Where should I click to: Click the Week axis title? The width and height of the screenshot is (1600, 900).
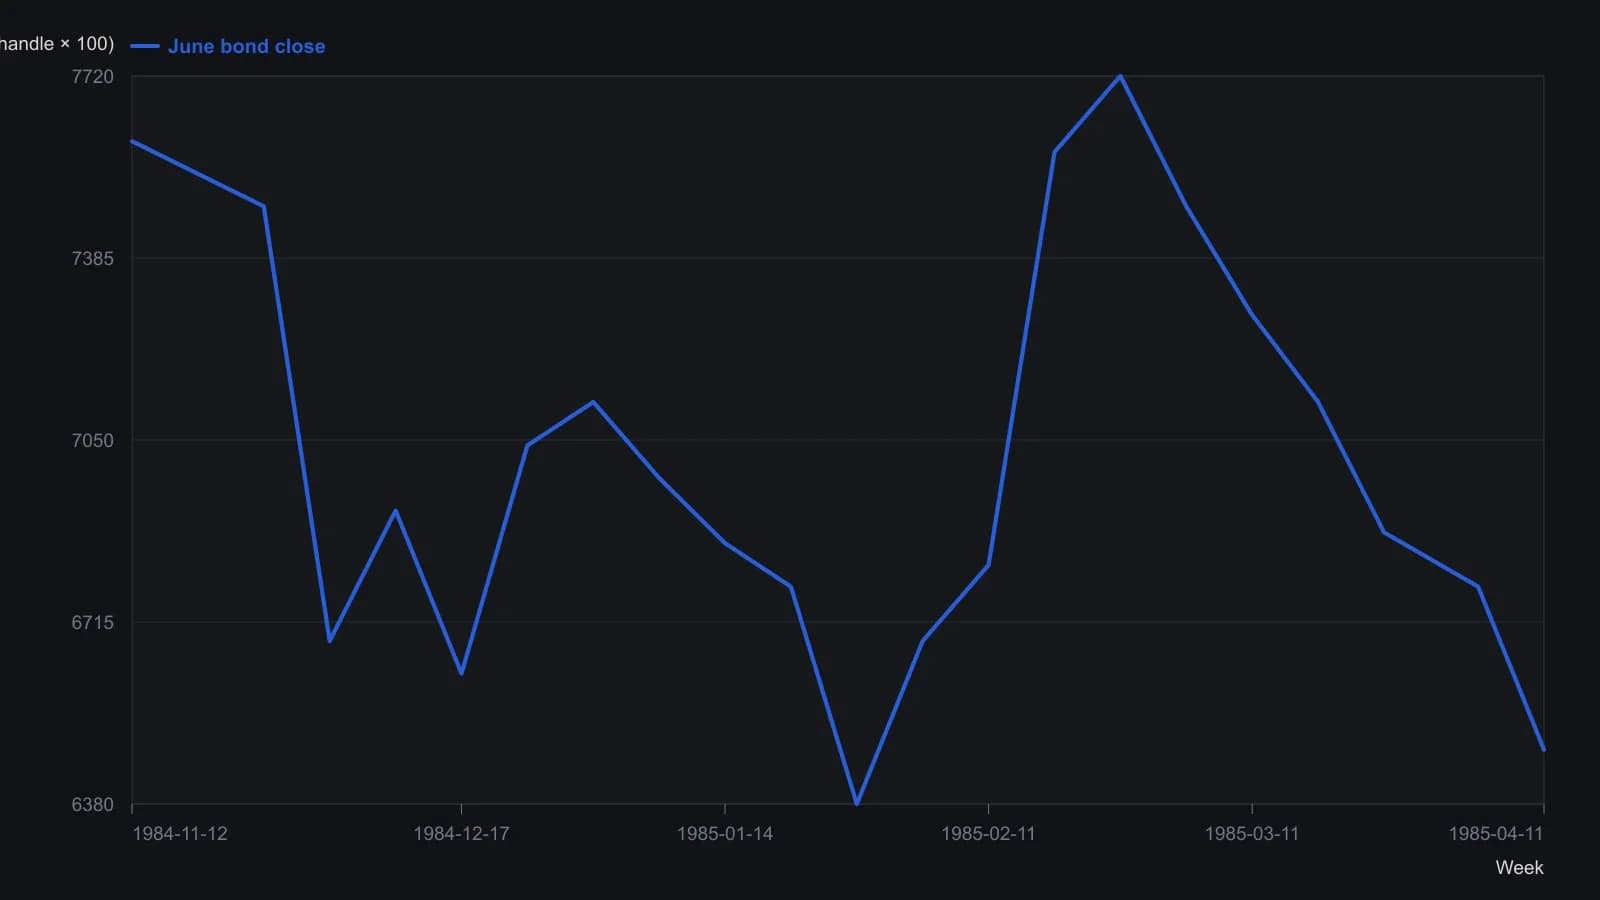pyautogui.click(x=1519, y=868)
